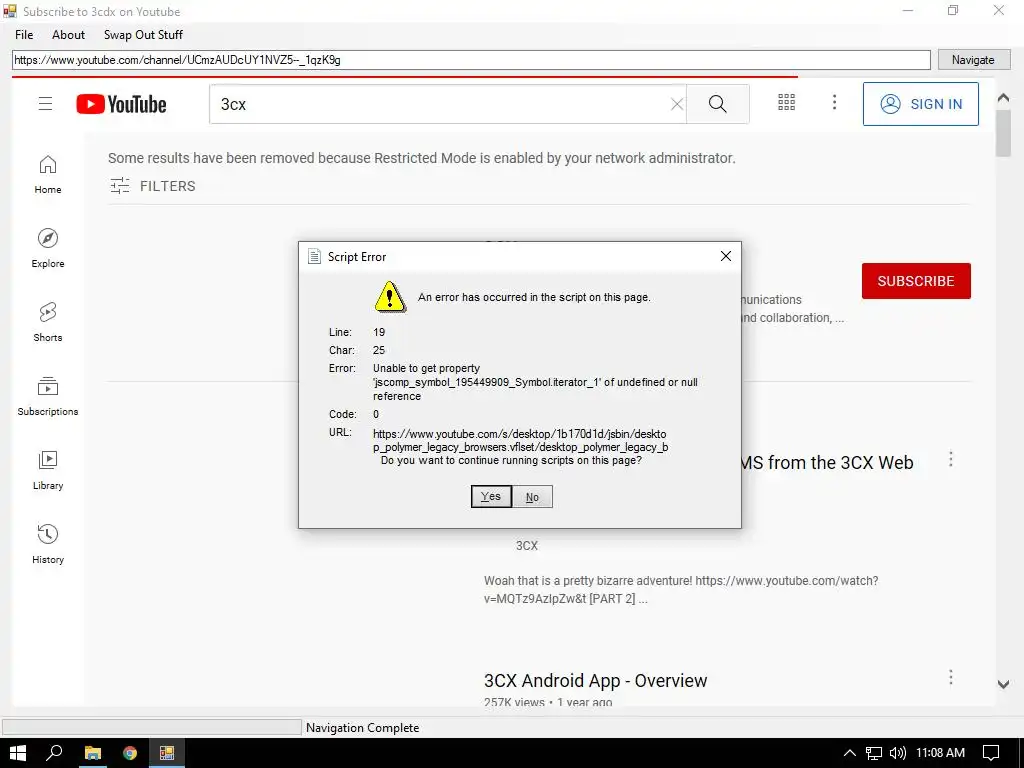Viewport: 1024px width, 768px height.
Task: Click the URL address field
Action: click(471, 60)
